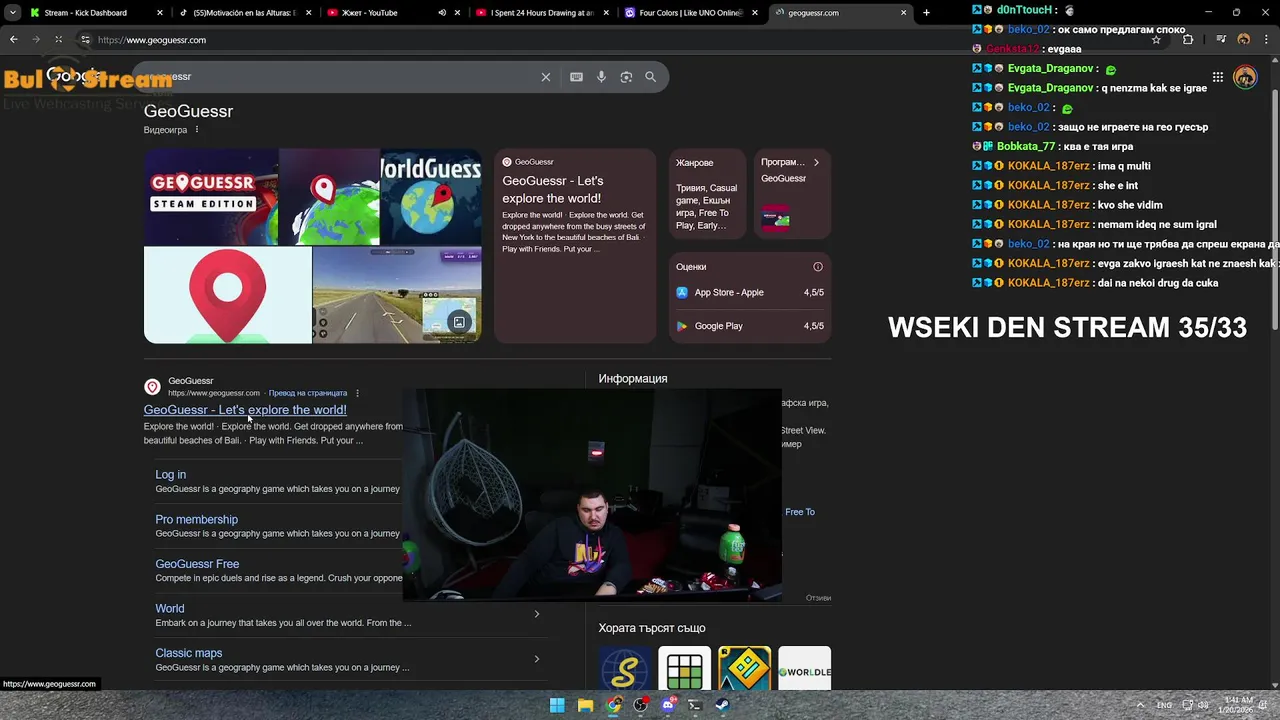Open the street view road thumbnail
The image size is (1280, 720).
click(x=397, y=295)
